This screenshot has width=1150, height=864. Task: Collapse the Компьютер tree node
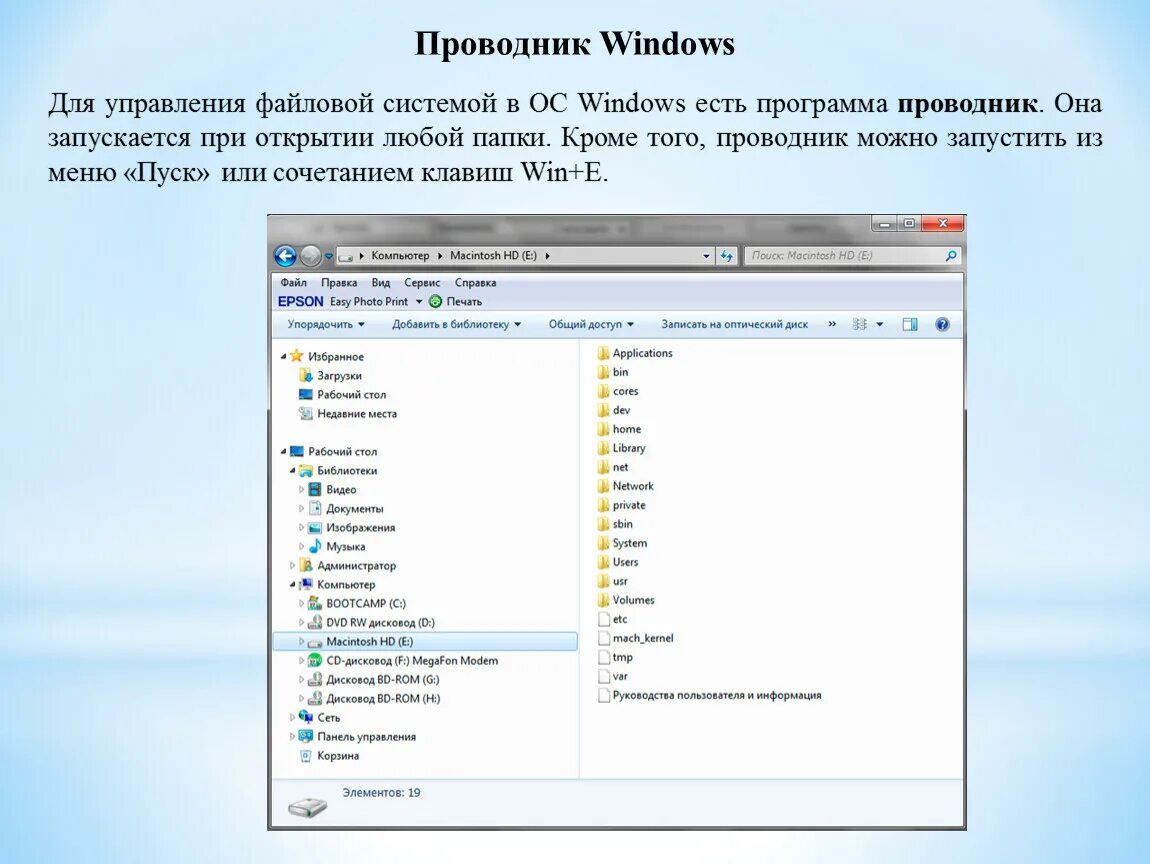(292, 585)
